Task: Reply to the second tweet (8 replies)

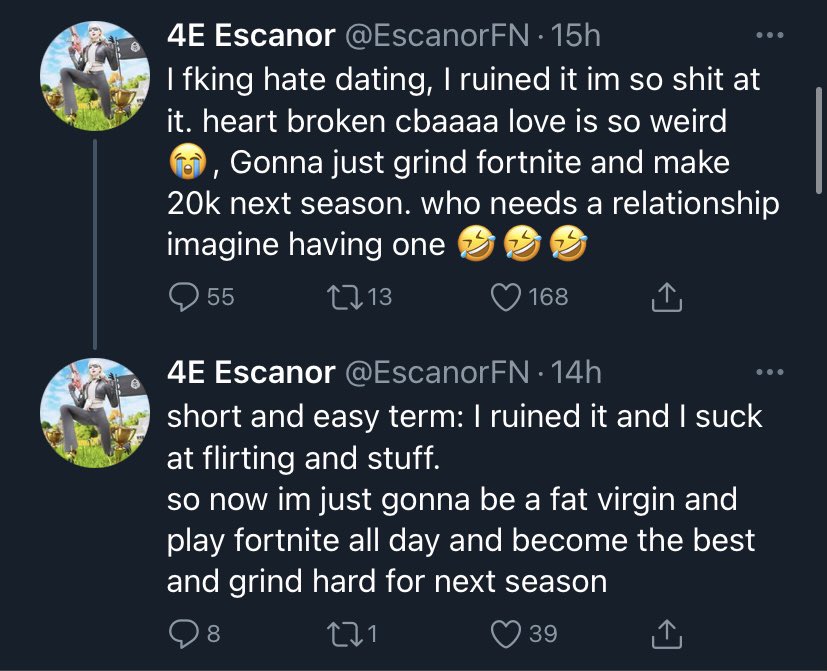Action: [x=182, y=632]
